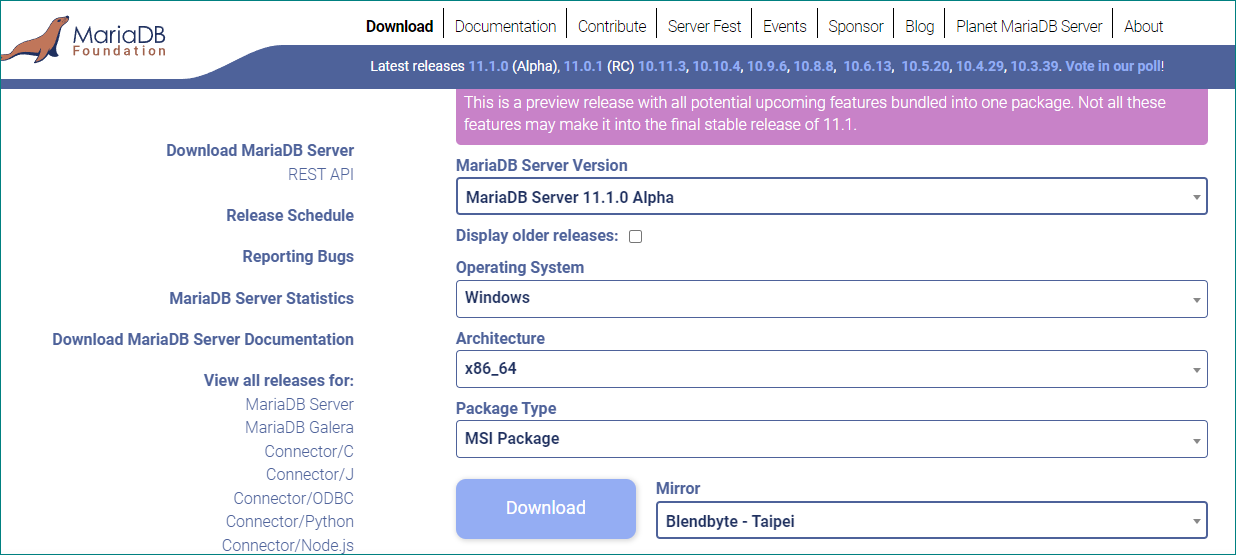
Task: Open MariaDB Server Statistics link
Action: 262,298
